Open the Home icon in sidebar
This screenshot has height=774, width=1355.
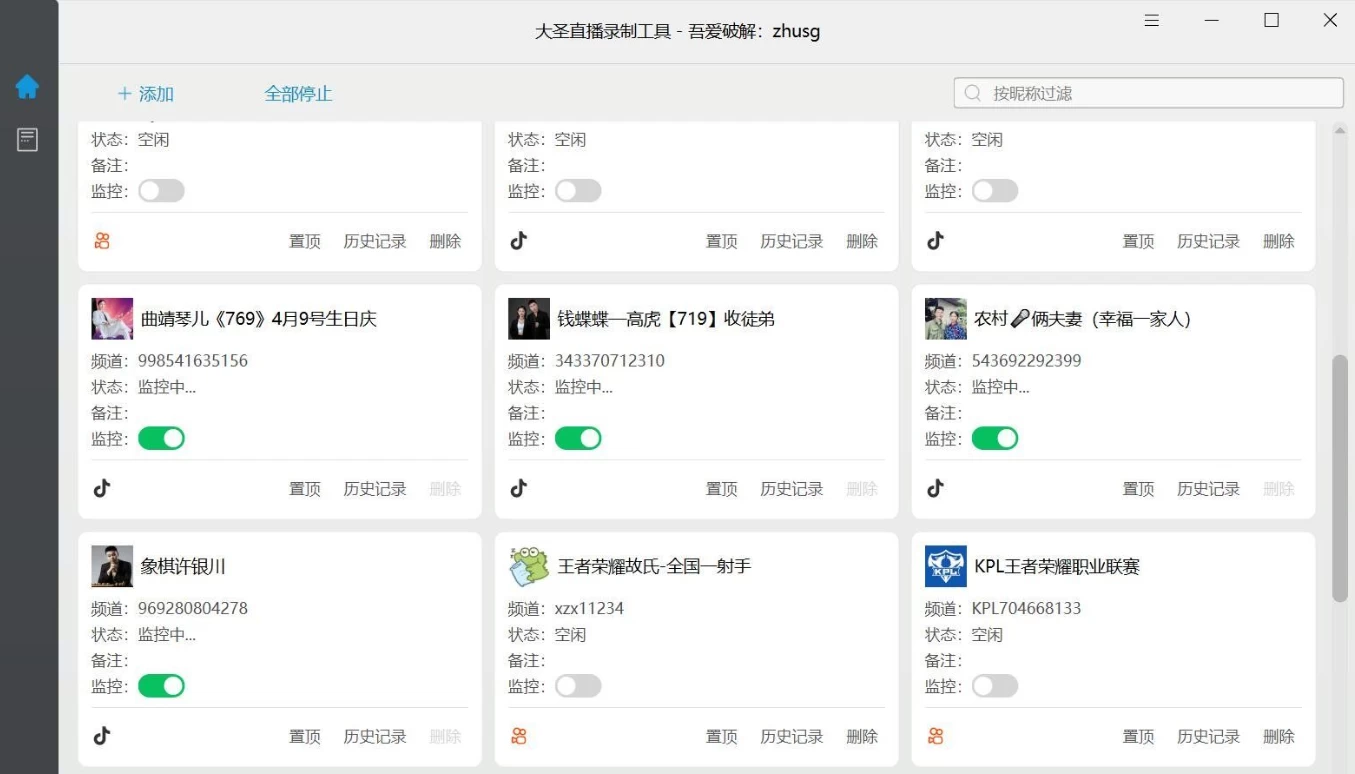27,87
